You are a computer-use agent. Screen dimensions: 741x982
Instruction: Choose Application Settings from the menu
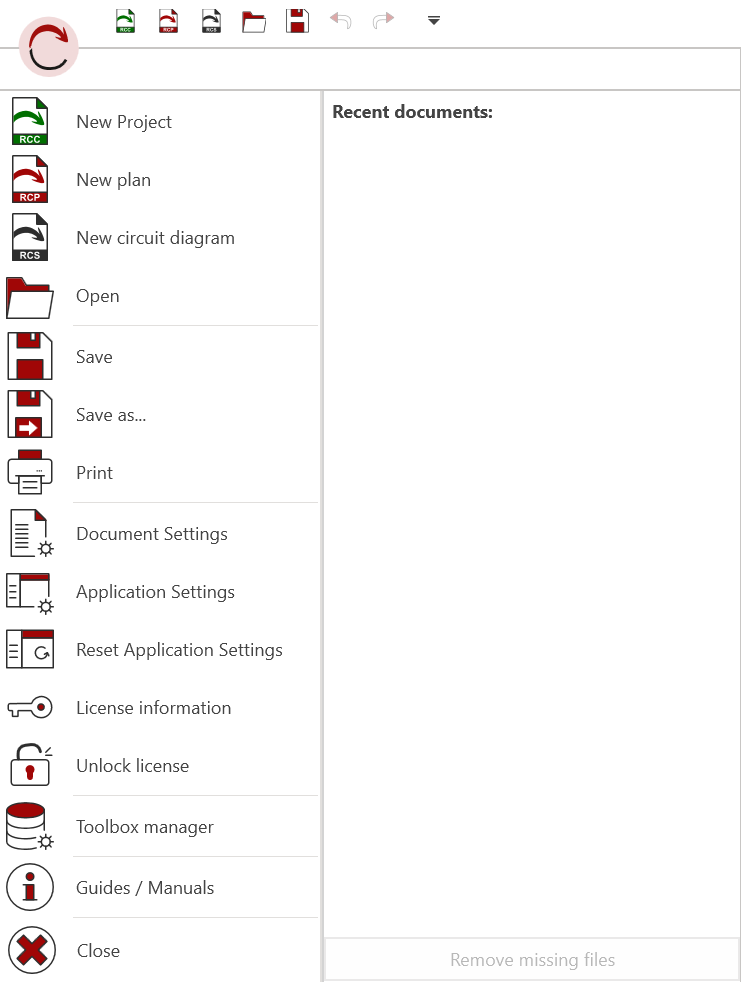pos(155,591)
